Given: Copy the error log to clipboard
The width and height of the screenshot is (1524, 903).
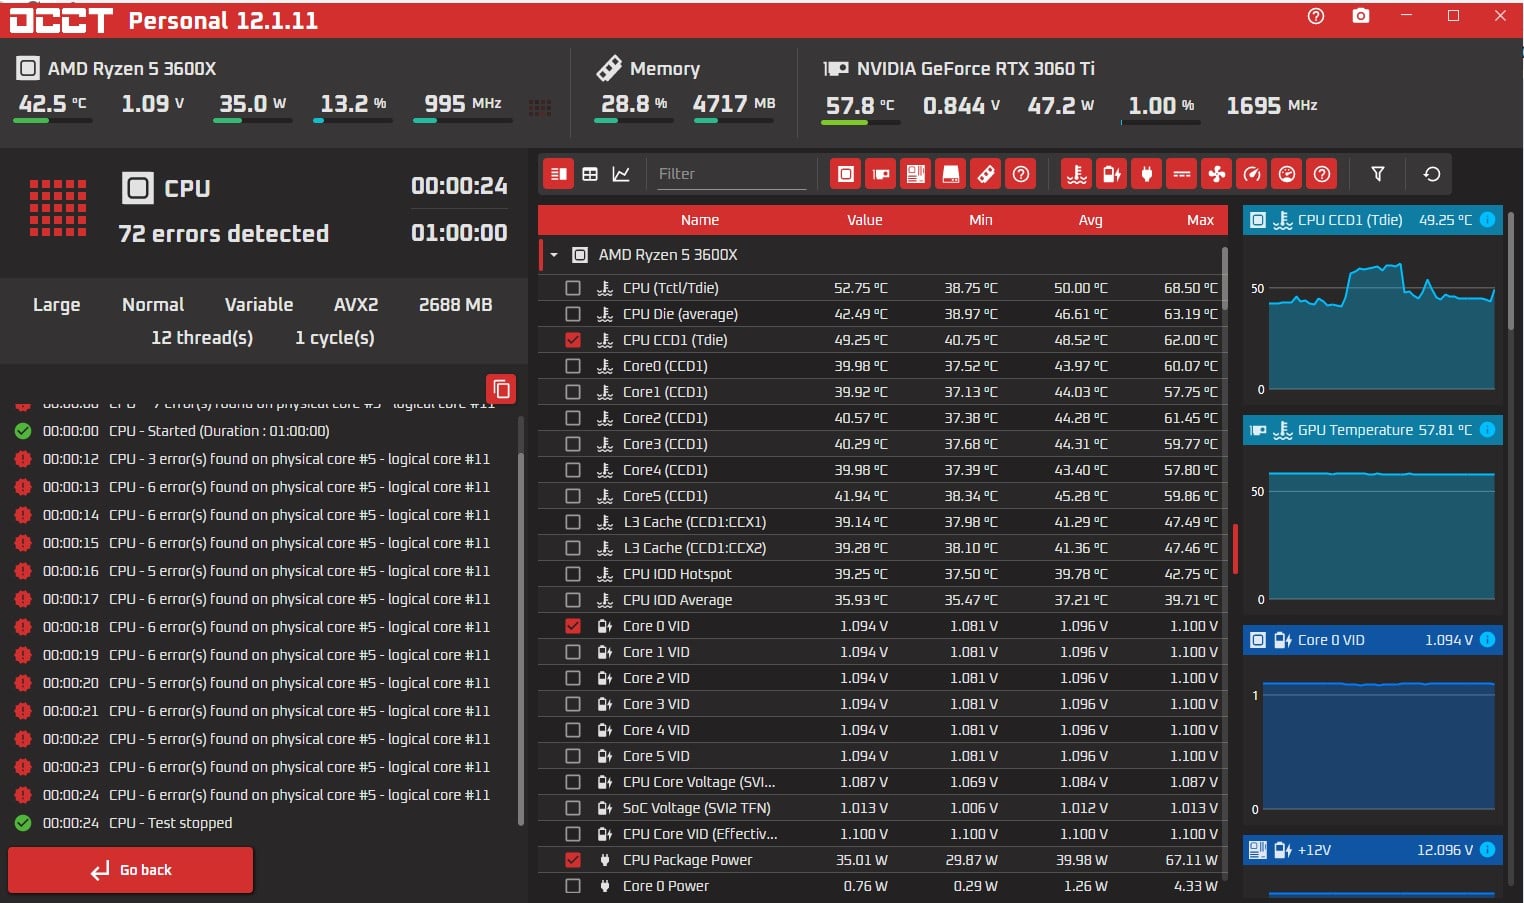Looking at the screenshot, I should [x=501, y=389].
